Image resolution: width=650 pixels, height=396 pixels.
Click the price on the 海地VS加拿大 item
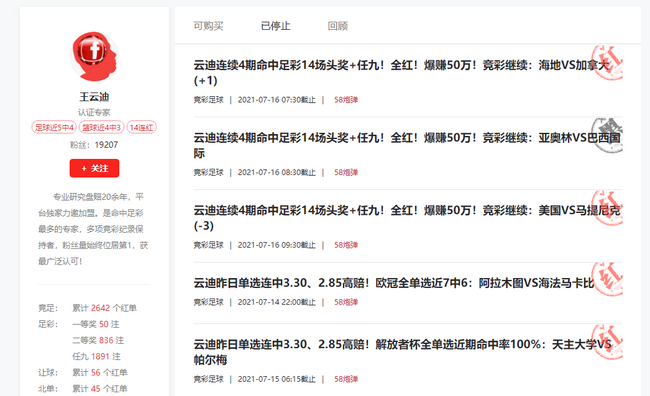coord(346,100)
